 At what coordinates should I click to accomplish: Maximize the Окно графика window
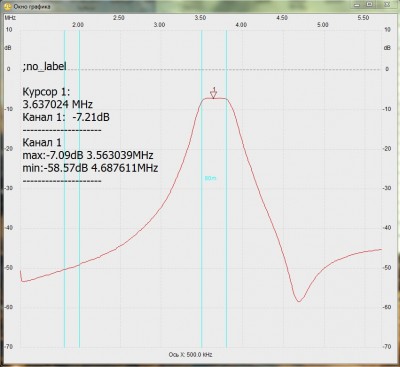pyautogui.click(x=369, y=5)
